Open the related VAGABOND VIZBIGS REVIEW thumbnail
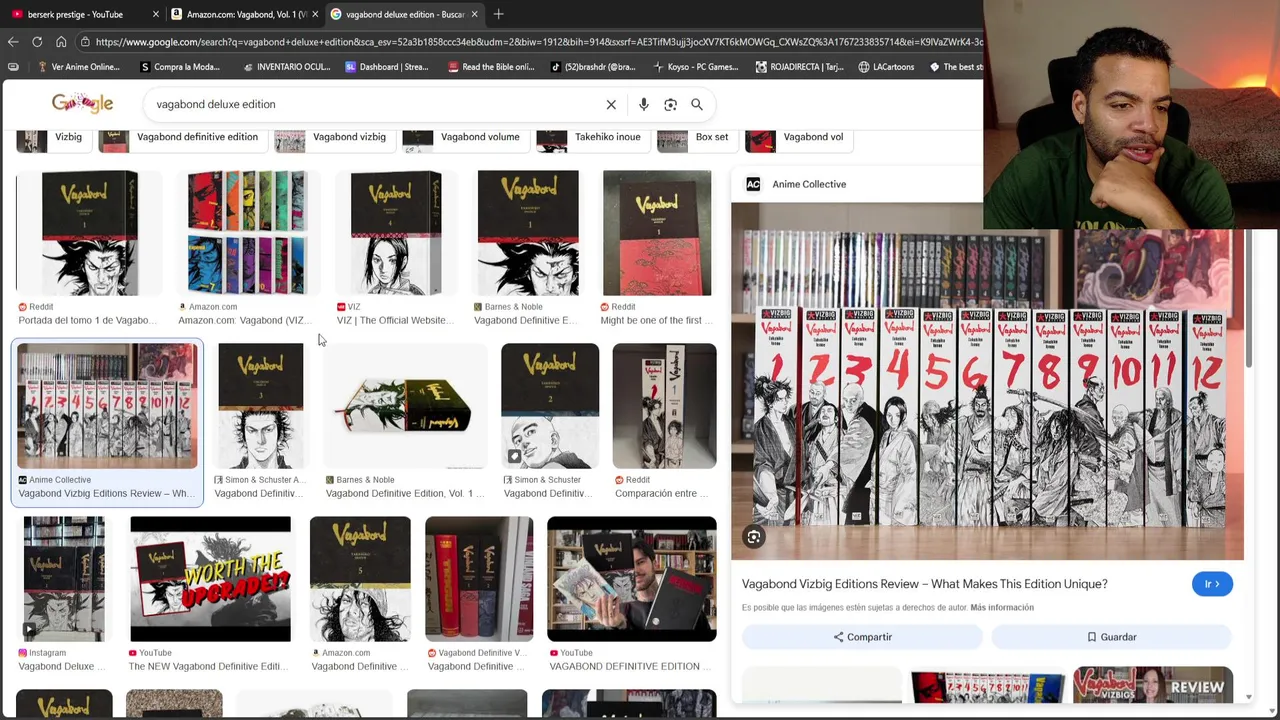 pyautogui.click(x=1153, y=685)
